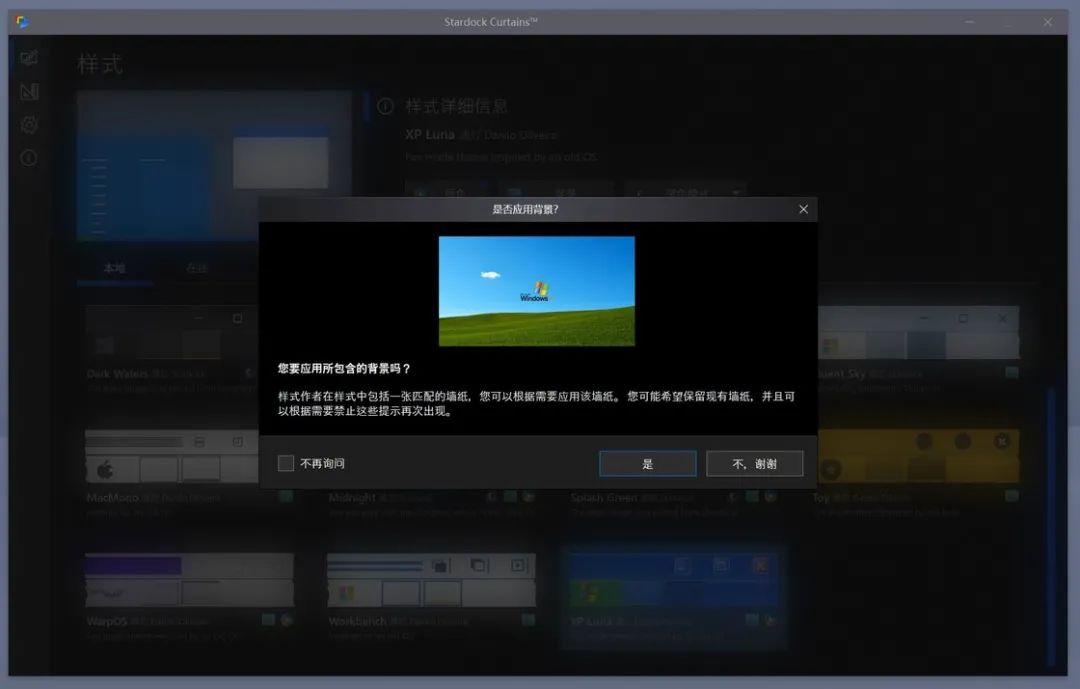Close the 是否应用背景 dialog

803,209
